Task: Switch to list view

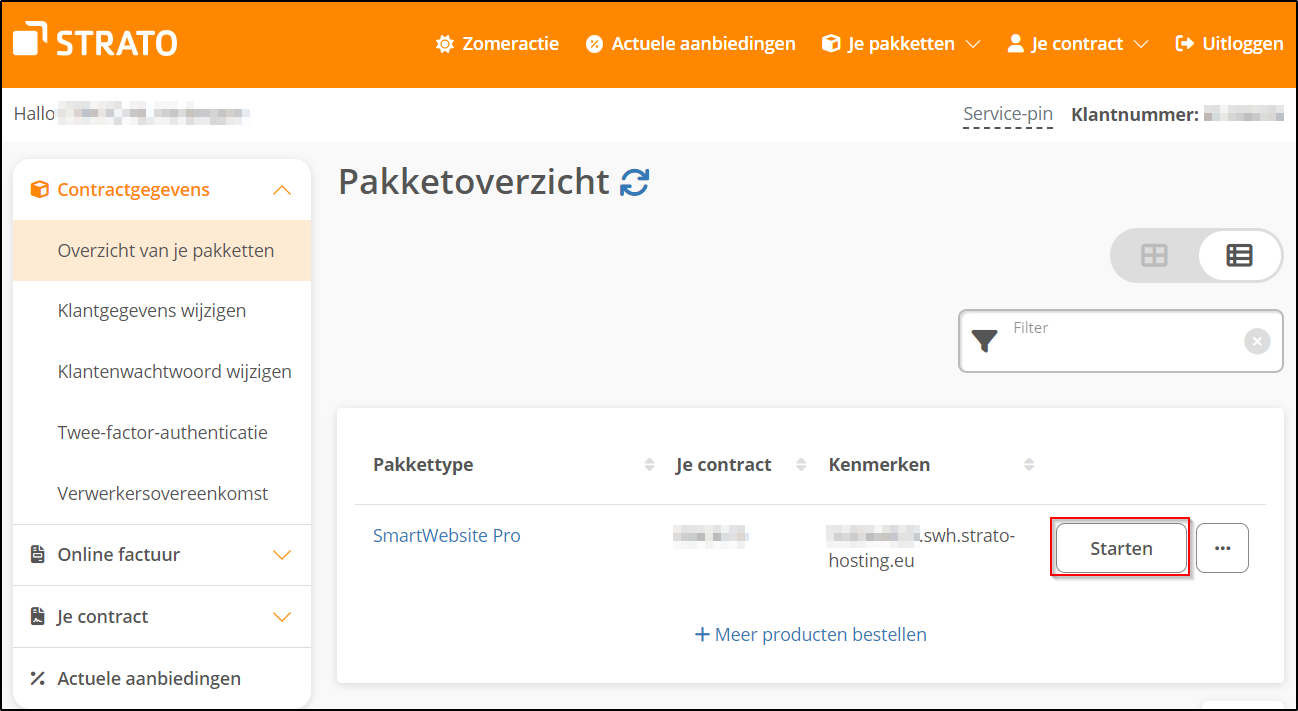Action: pos(1239,255)
